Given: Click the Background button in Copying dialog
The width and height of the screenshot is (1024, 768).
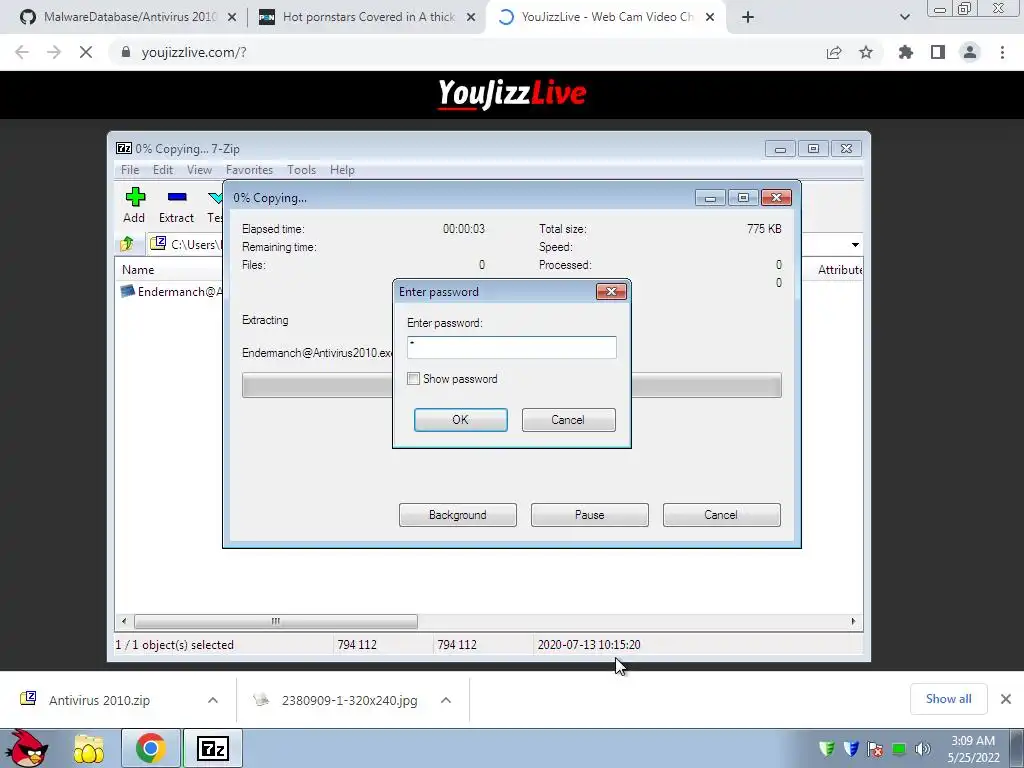Looking at the screenshot, I should [458, 515].
